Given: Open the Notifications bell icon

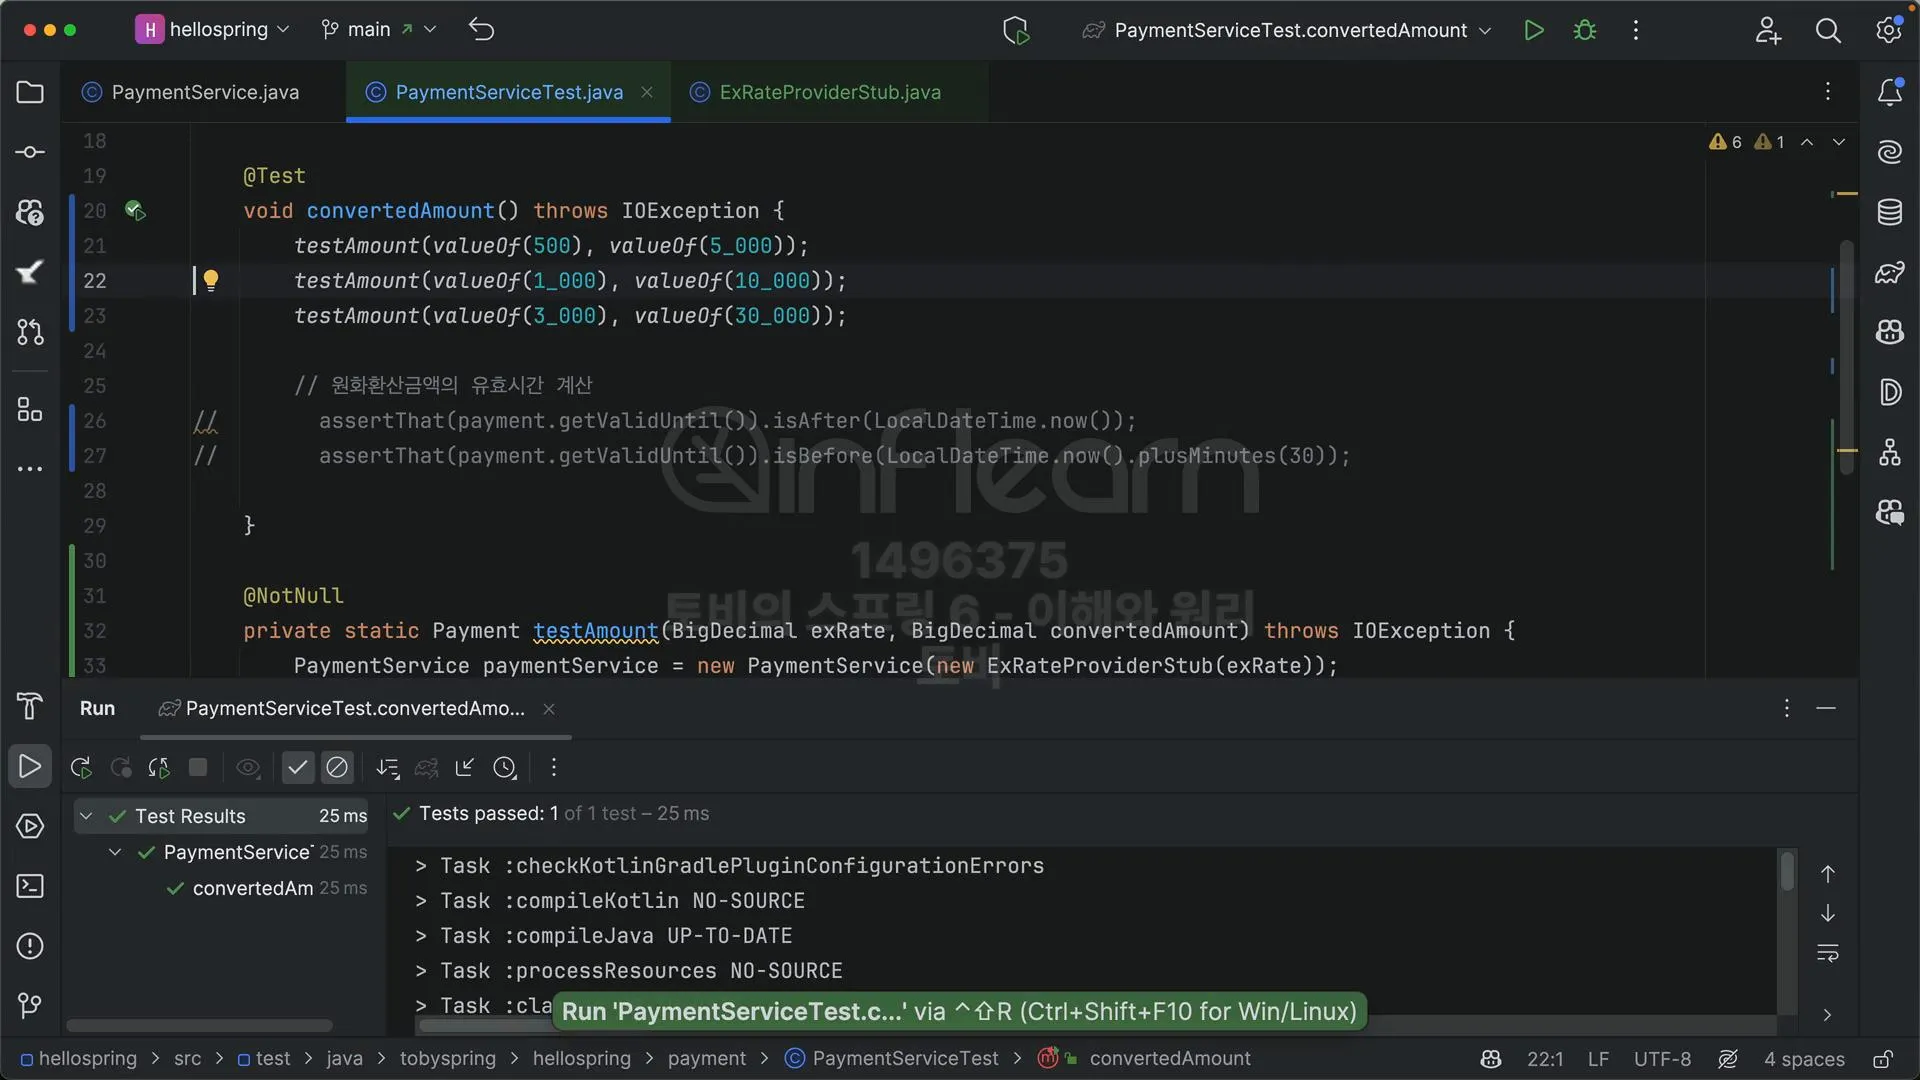Looking at the screenshot, I should pyautogui.click(x=1890, y=92).
